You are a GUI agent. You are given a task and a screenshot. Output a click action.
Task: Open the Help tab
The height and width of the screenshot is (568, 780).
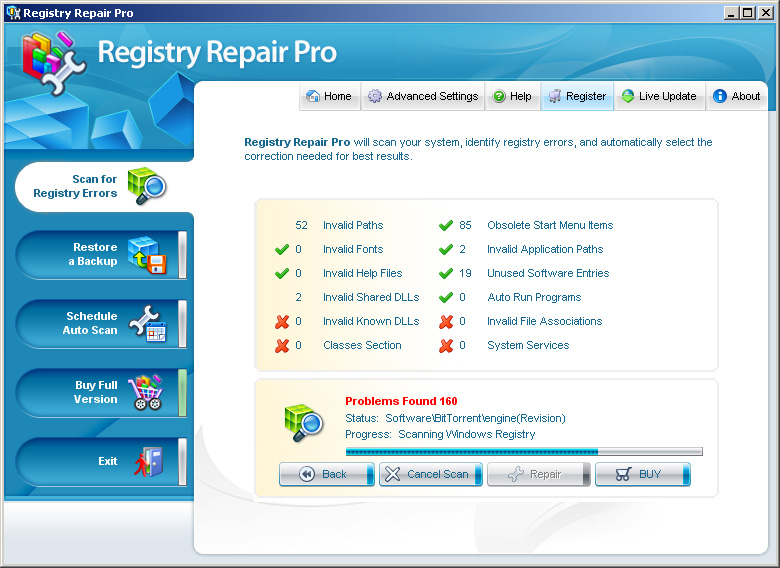pyautogui.click(x=512, y=96)
